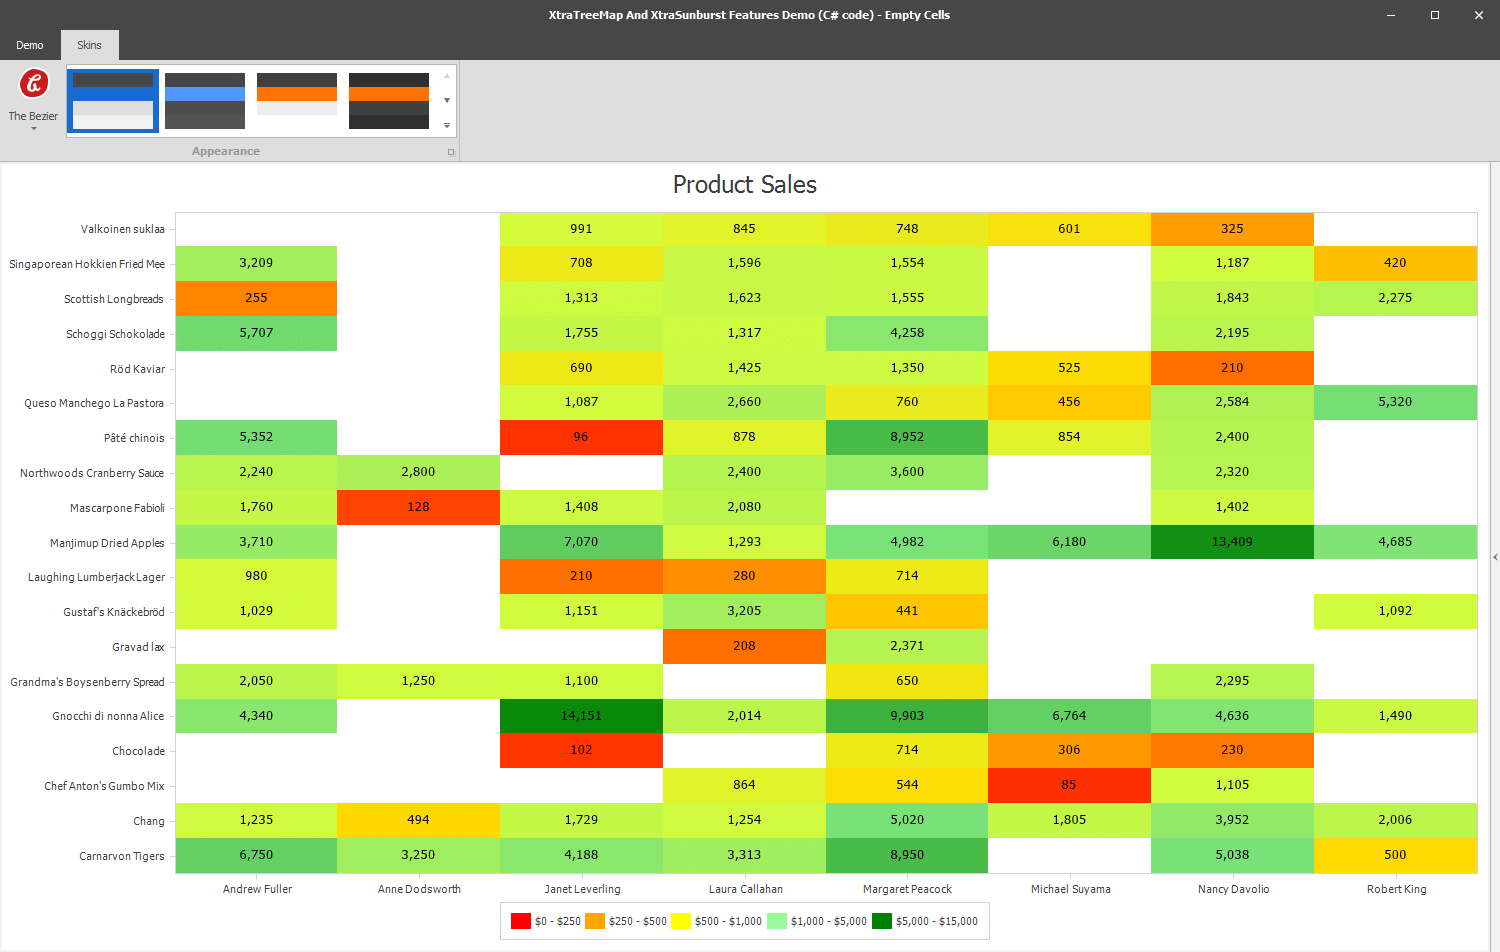The image size is (1500, 952).
Task: Open the Appearance group dialog launcher
Action: (451, 151)
